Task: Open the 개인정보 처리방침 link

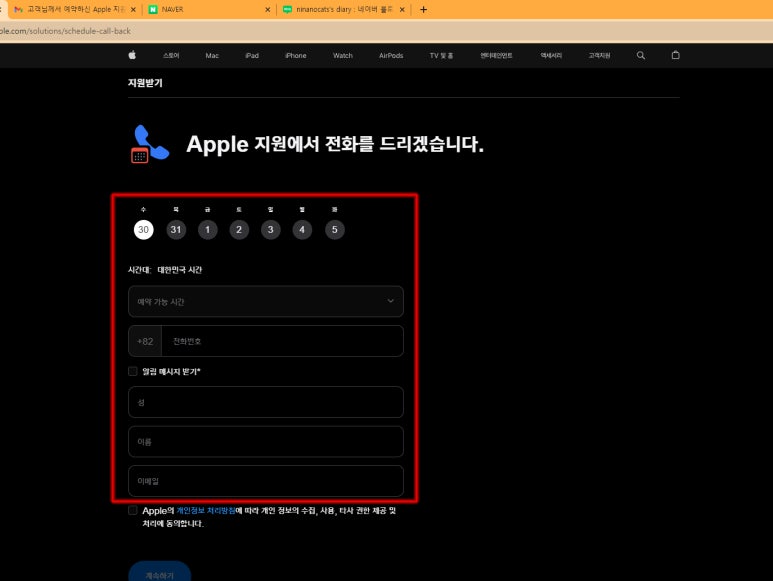Action: tap(206, 511)
